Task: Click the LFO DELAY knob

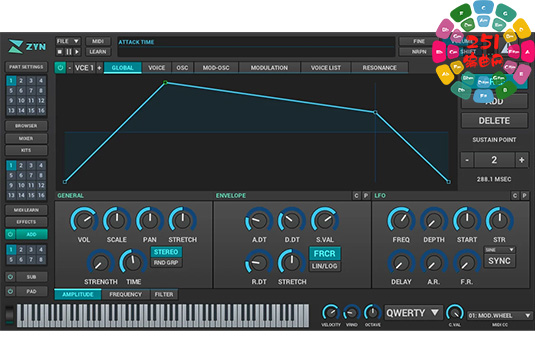Action: 401,263
